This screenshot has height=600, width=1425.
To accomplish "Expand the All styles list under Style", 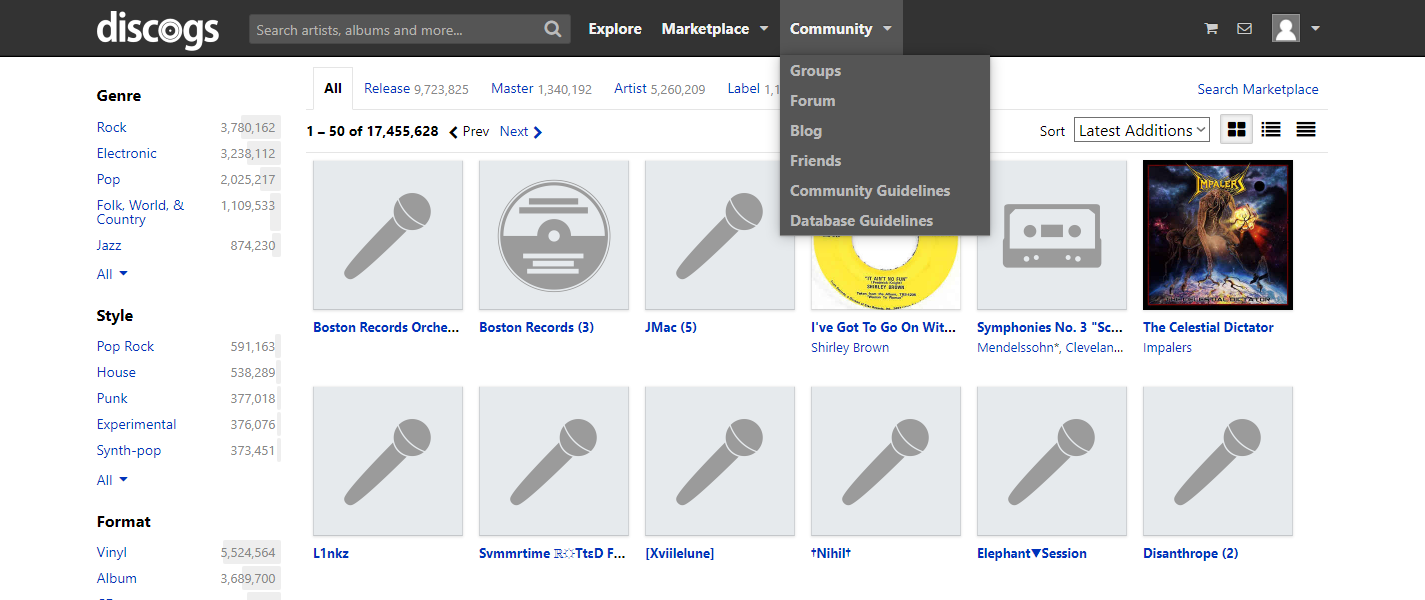I will pyautogui.click(x=112, y=480).
